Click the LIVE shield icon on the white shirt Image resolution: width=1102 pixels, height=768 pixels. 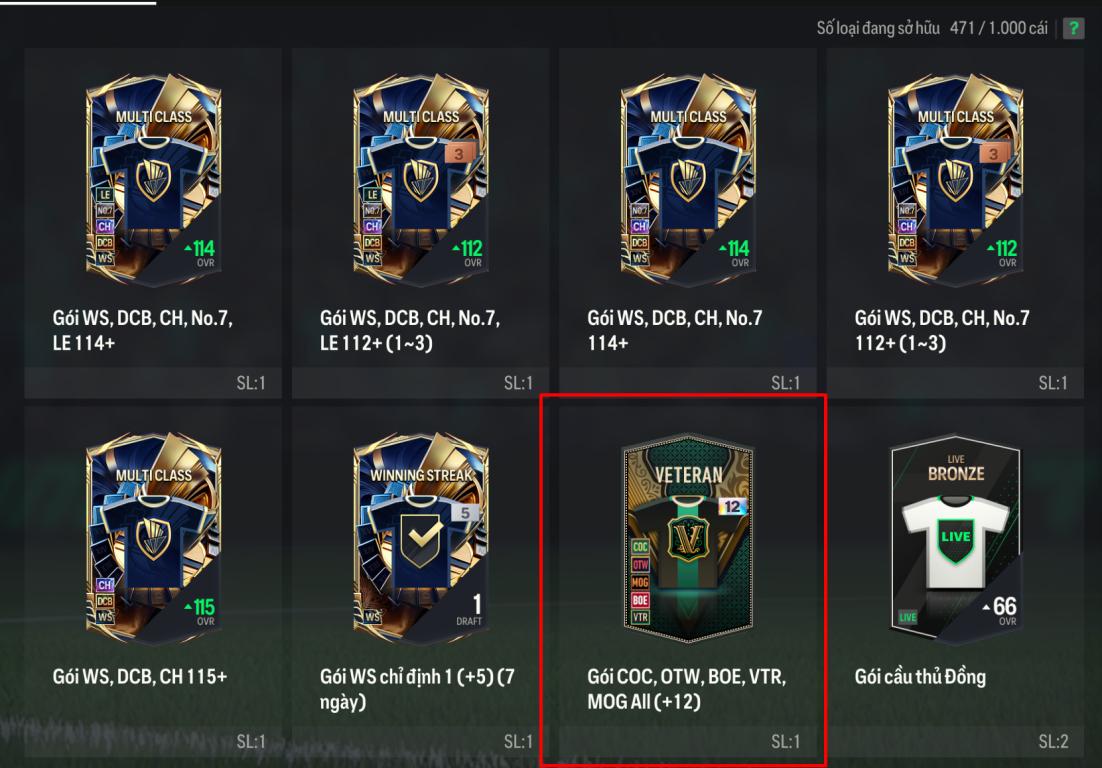(x=955, y=540)
